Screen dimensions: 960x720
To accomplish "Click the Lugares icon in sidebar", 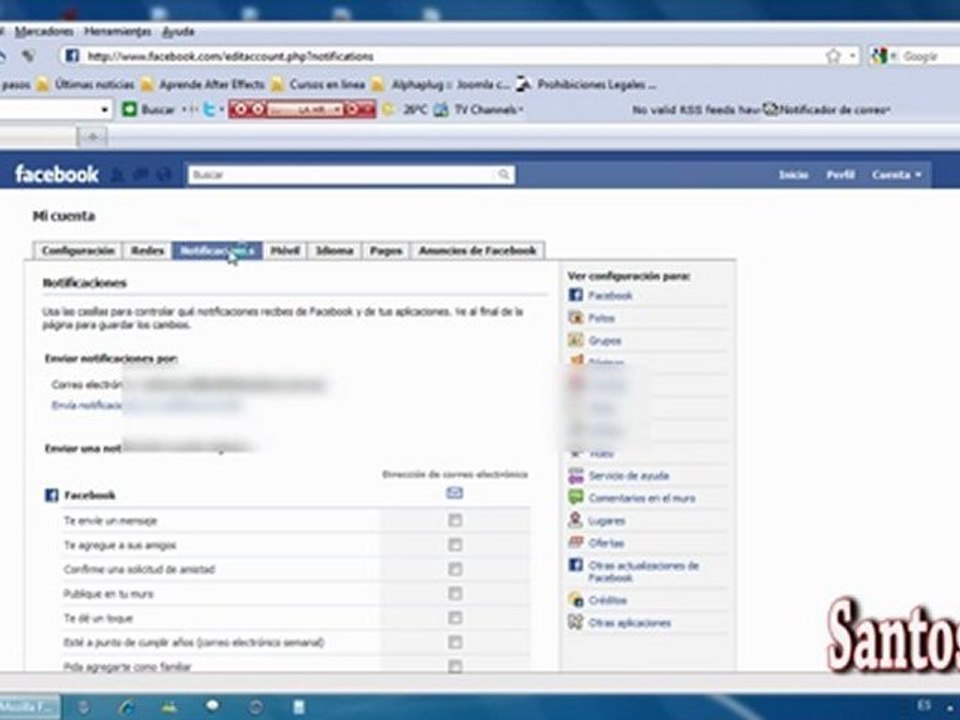I will (576, 520).
